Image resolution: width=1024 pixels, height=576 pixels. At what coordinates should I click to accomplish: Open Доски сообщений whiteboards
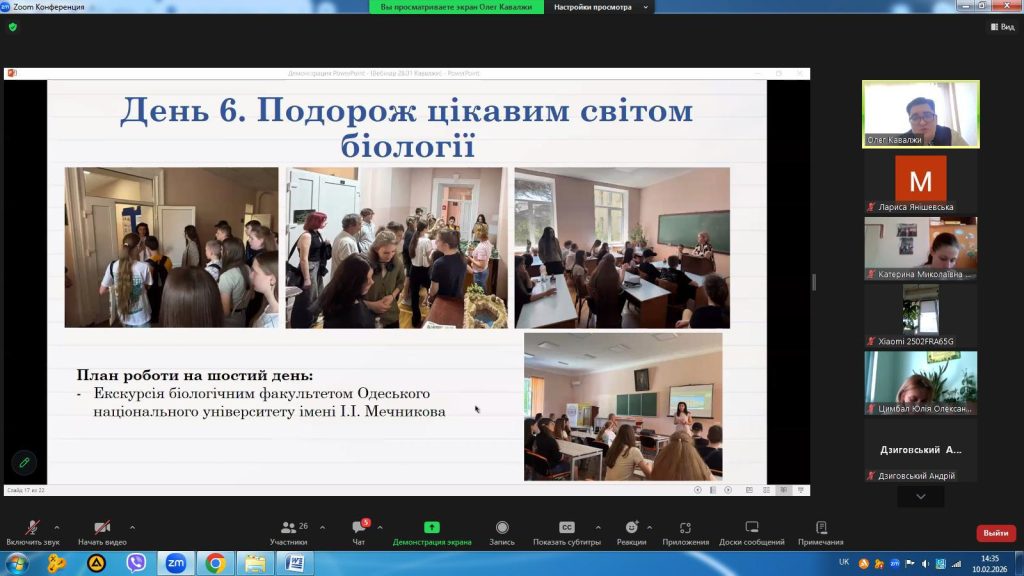tap(751, 529)
